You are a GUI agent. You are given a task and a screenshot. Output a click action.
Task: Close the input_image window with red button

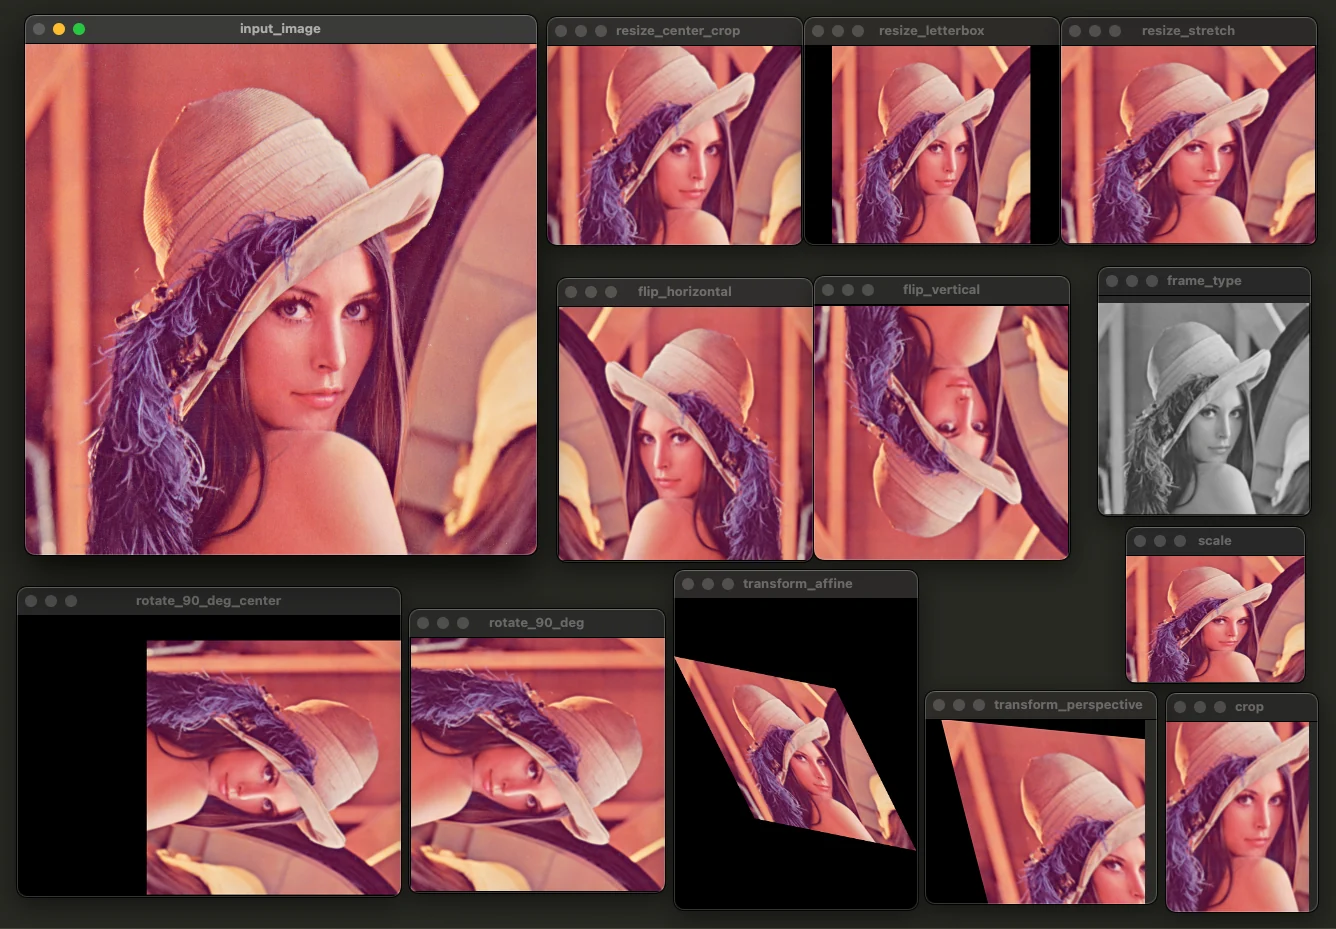39,29
